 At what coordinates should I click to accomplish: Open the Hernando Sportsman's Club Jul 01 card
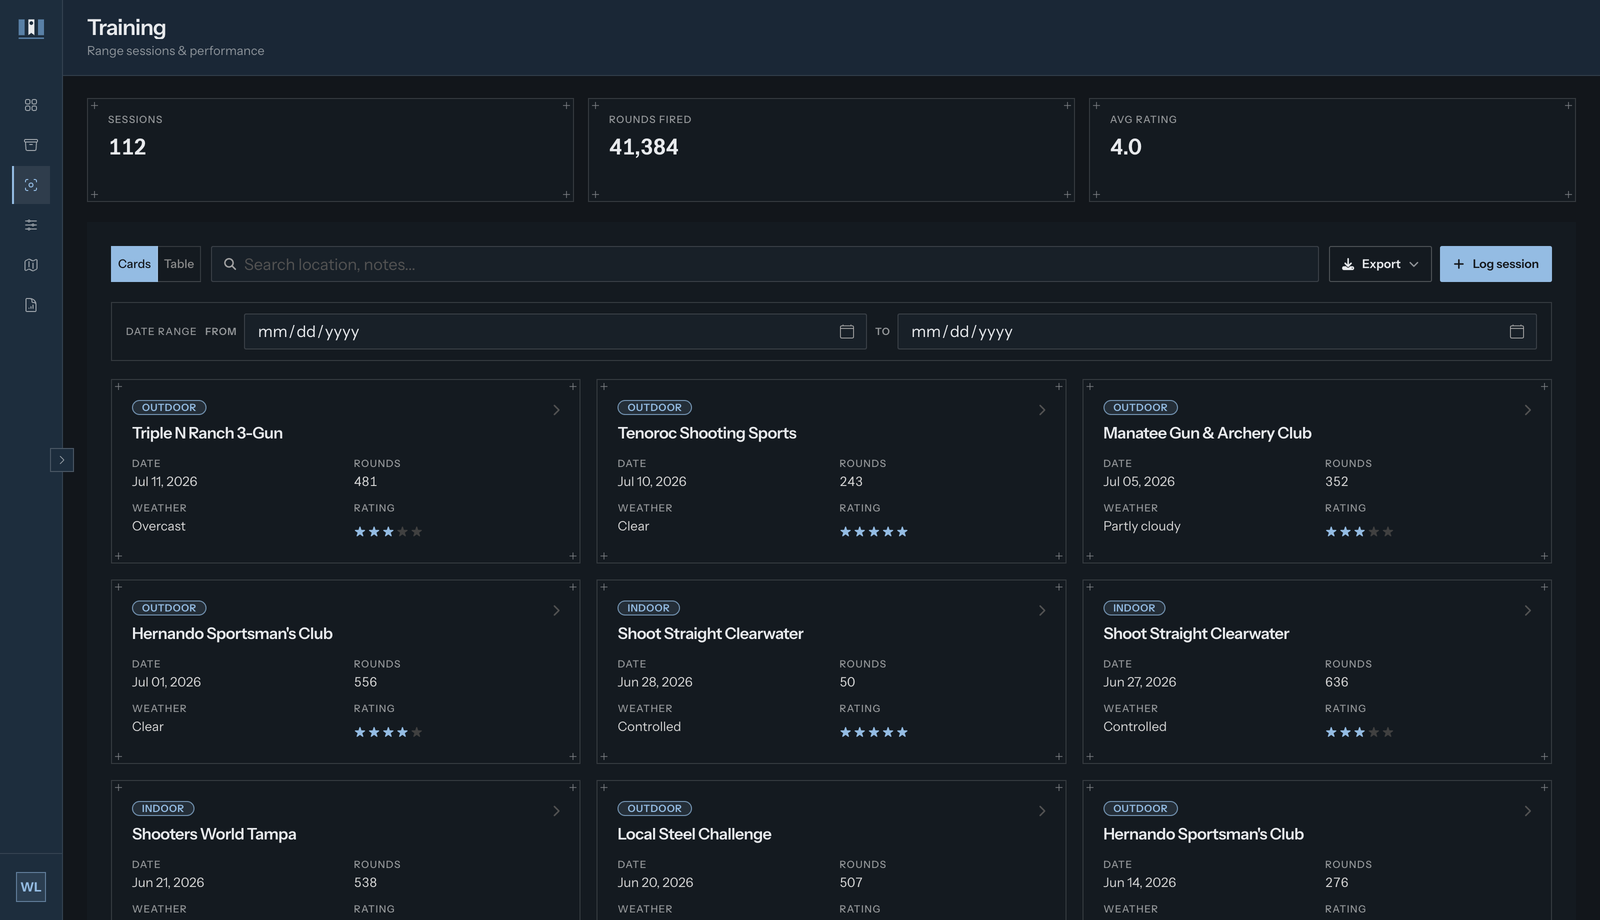[x=345, y=672]
